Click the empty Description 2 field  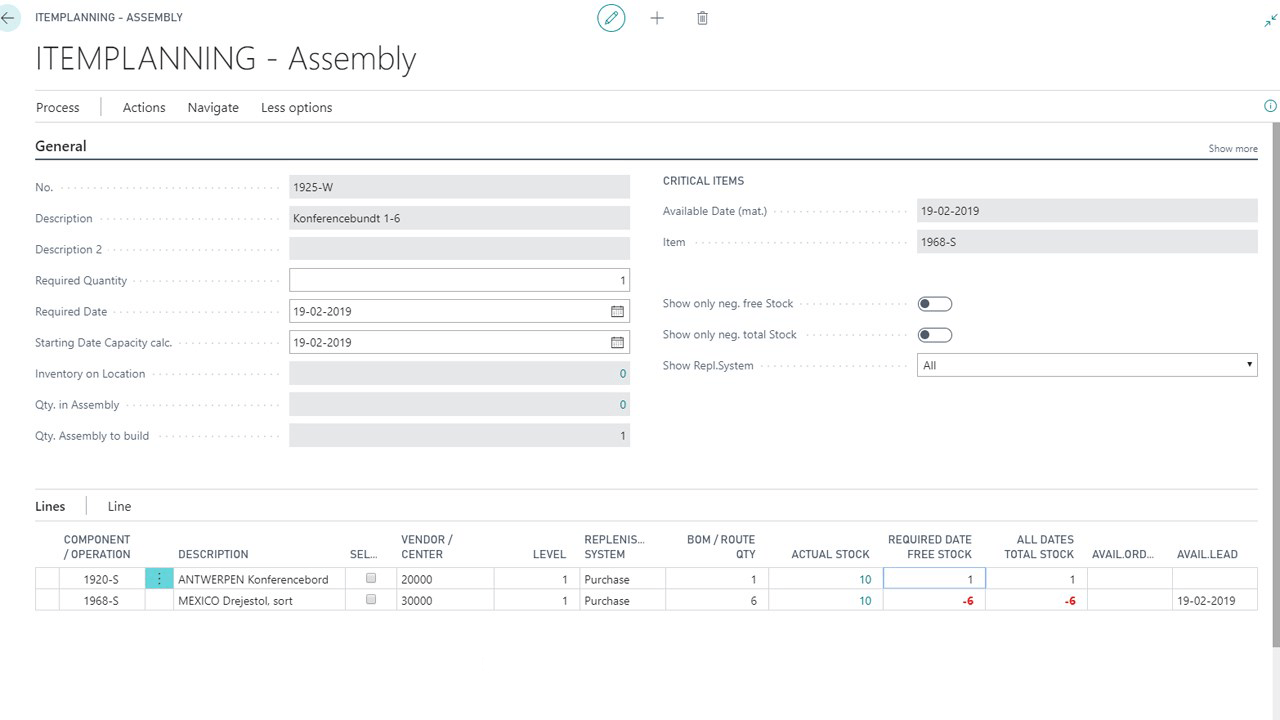click(x=459, y=249)
